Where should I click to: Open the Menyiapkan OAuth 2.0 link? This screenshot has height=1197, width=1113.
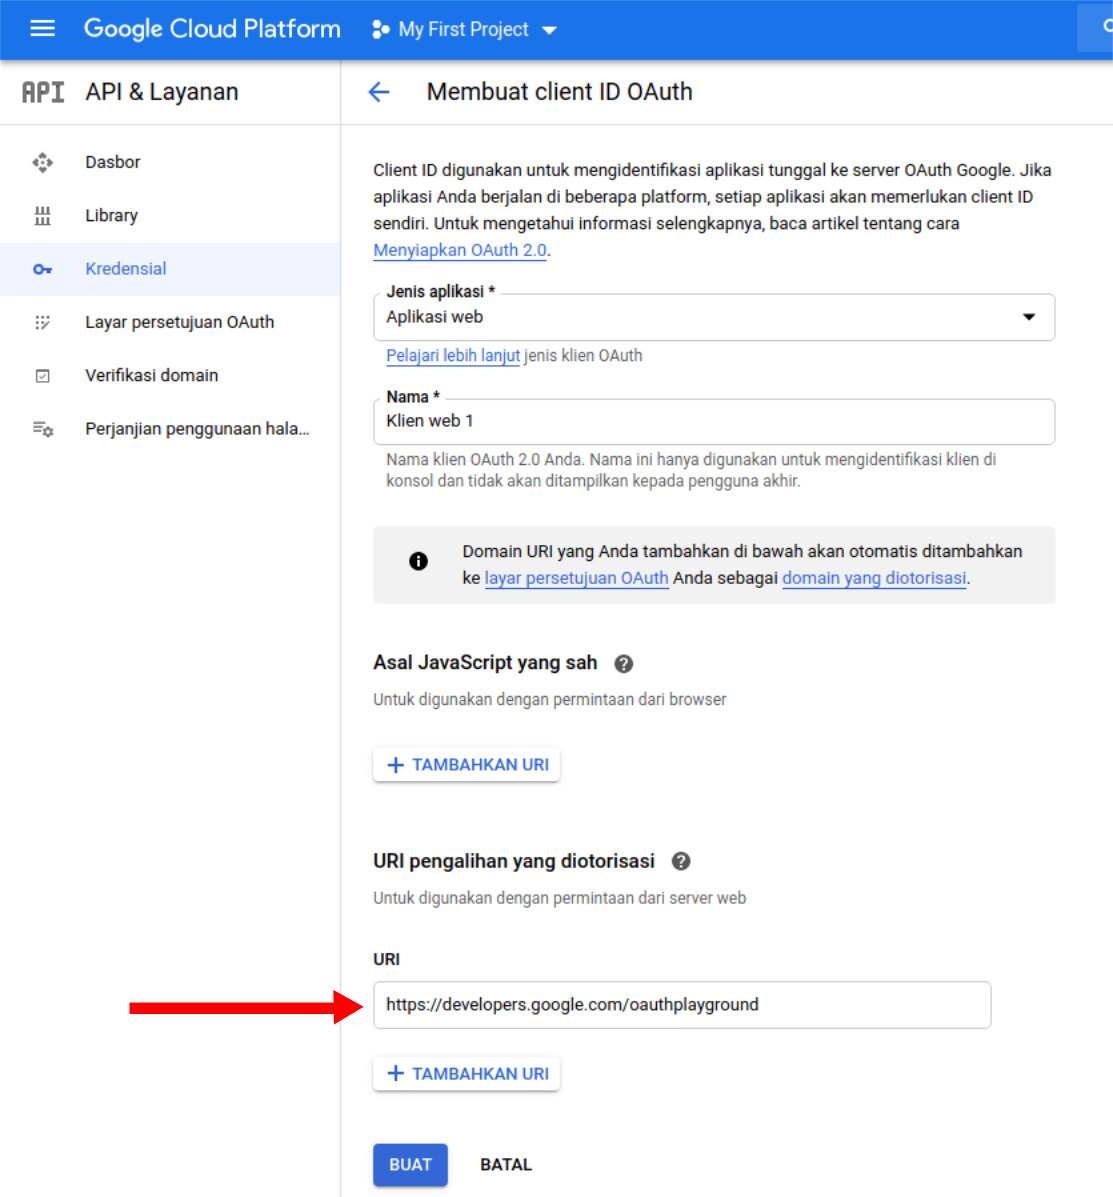click(460, 250)
